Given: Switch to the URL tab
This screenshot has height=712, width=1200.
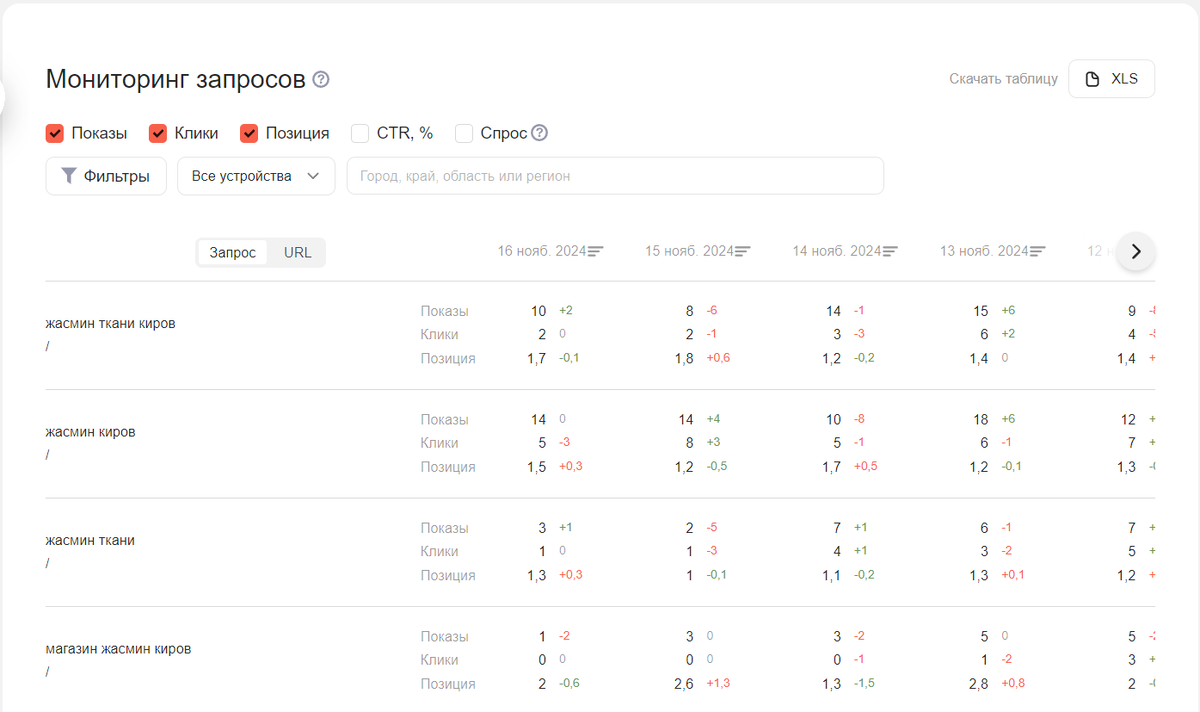Looking at the screenshot, I should click(297, 252).
